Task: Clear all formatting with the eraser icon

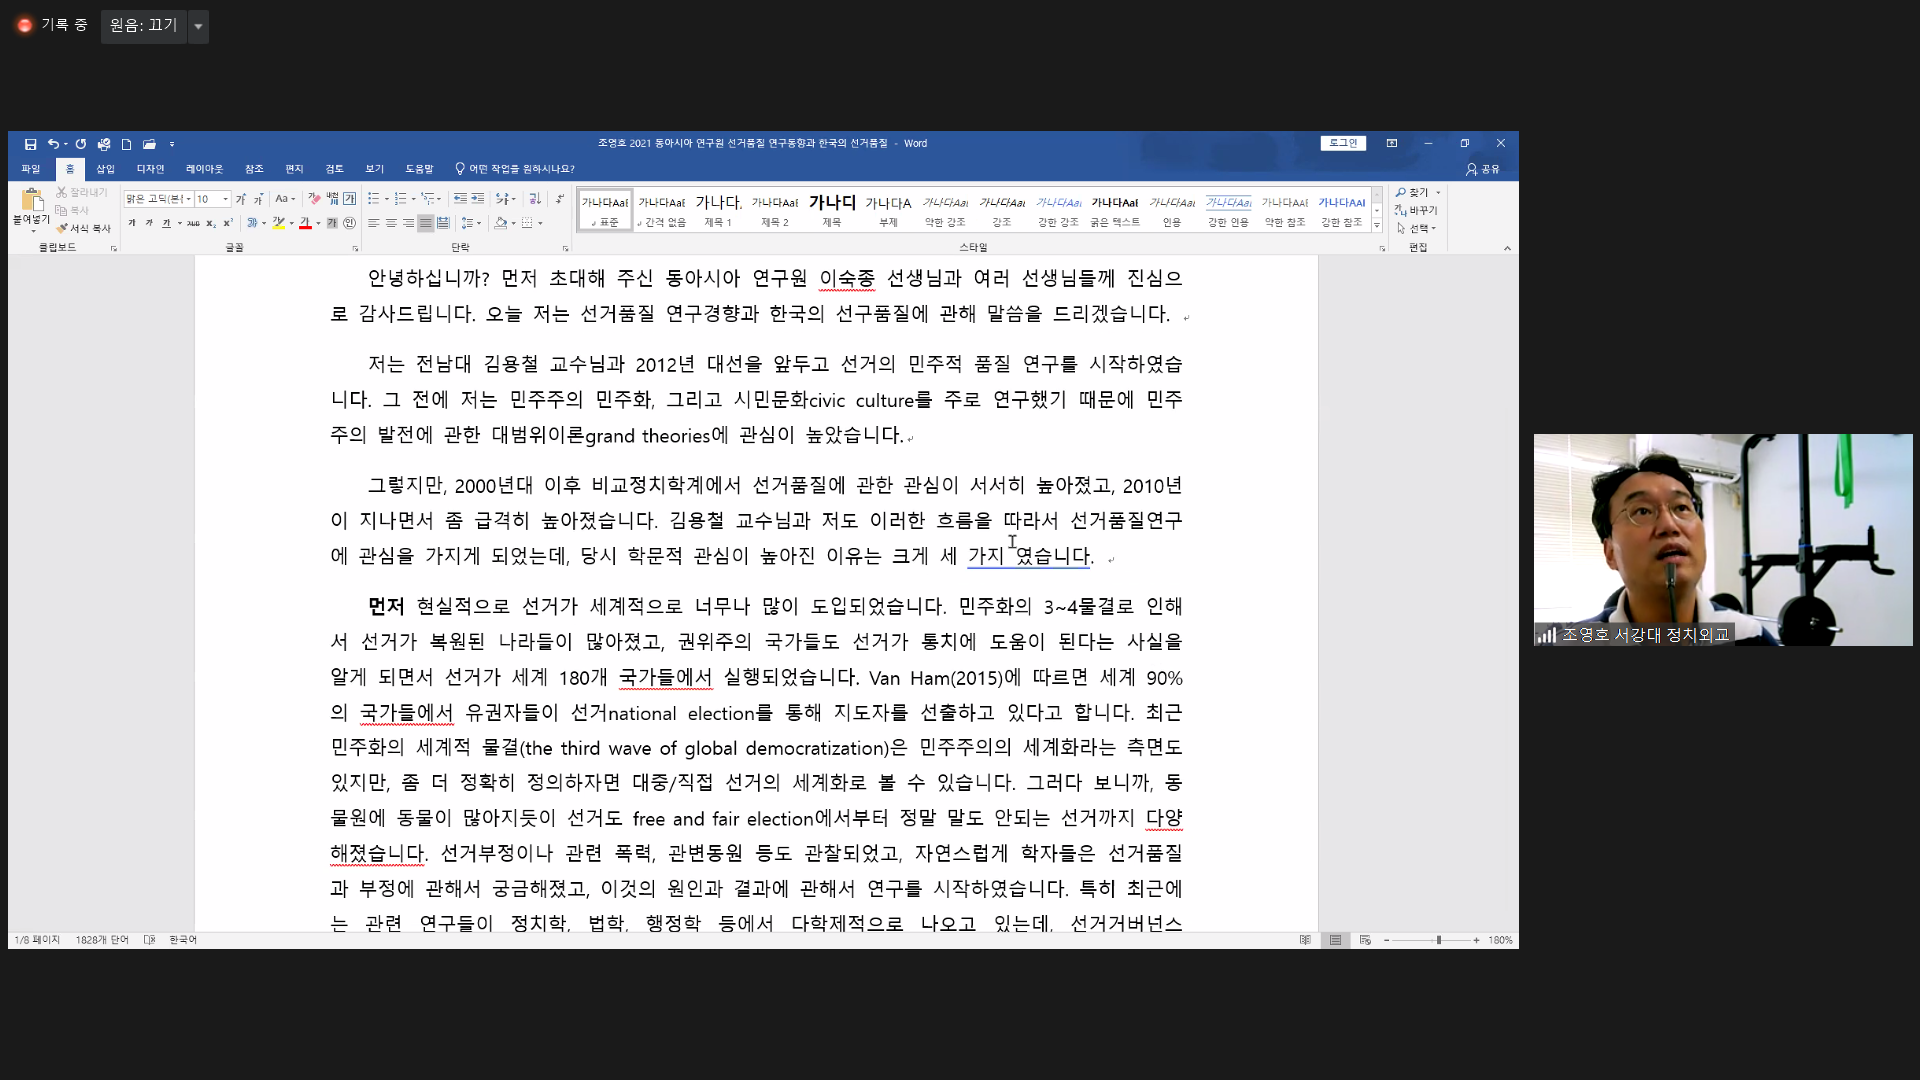Action: click(314, 199)
